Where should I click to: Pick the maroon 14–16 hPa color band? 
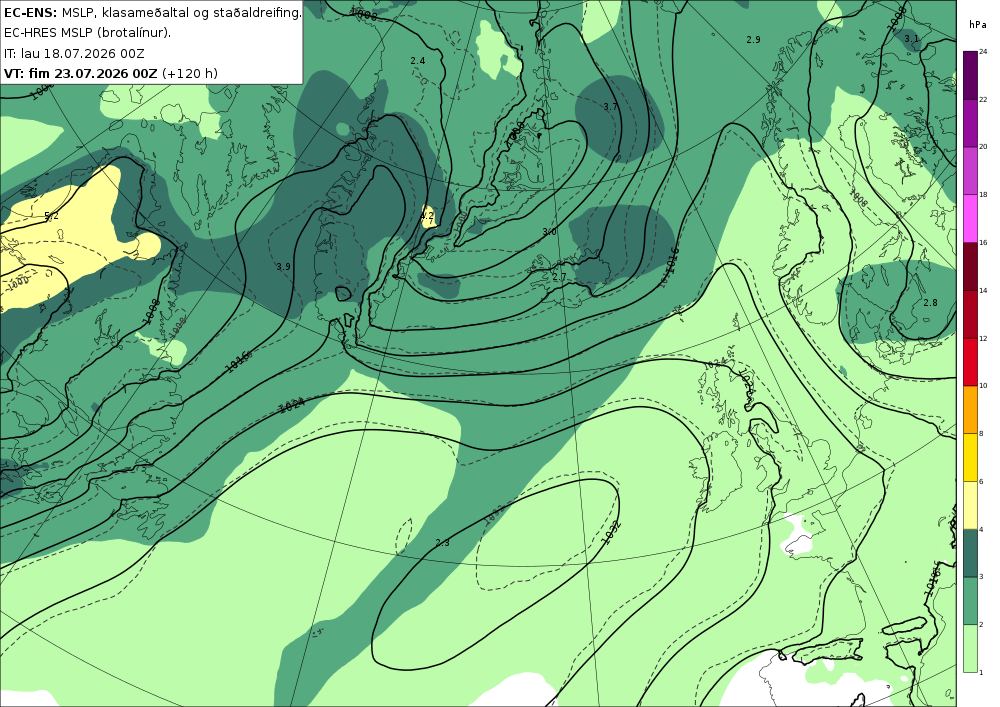point(970,266)
